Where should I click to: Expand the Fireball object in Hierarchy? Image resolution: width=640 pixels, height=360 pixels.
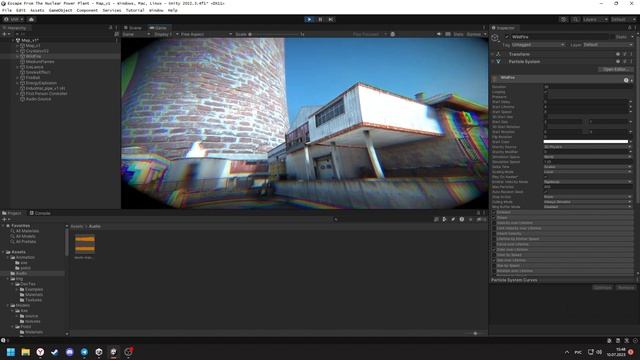[x=18, y=78]
